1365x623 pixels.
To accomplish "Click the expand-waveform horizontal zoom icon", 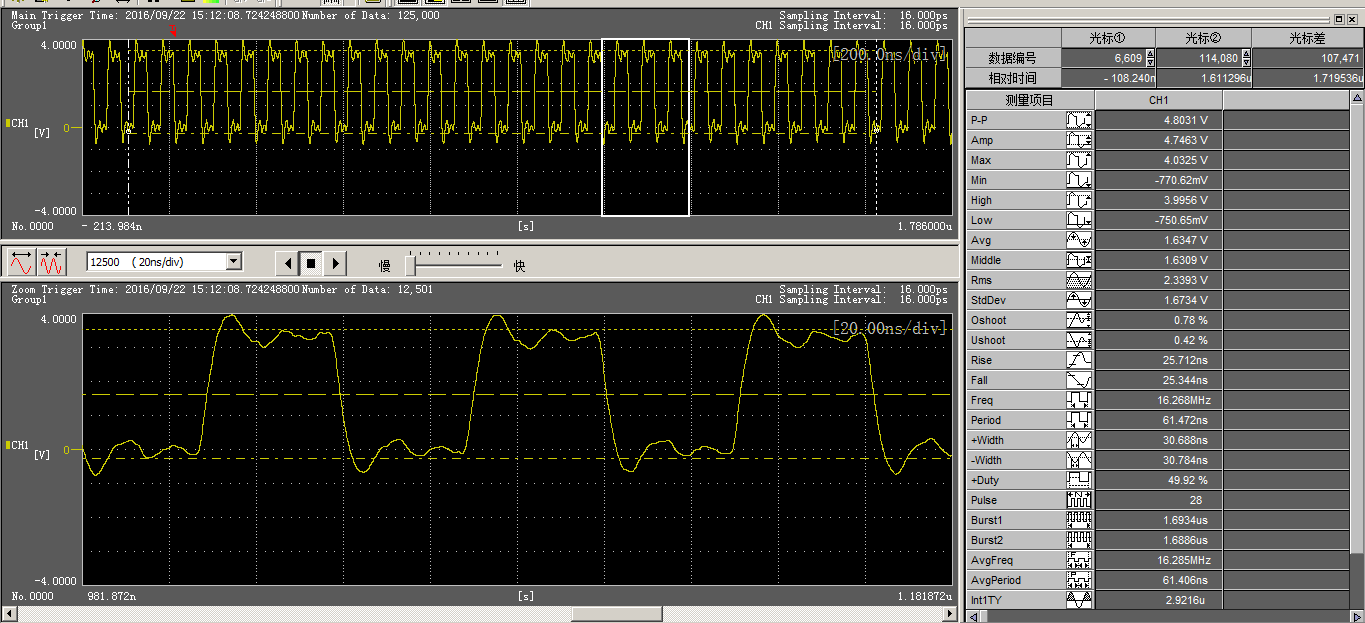I will point(21,263).
